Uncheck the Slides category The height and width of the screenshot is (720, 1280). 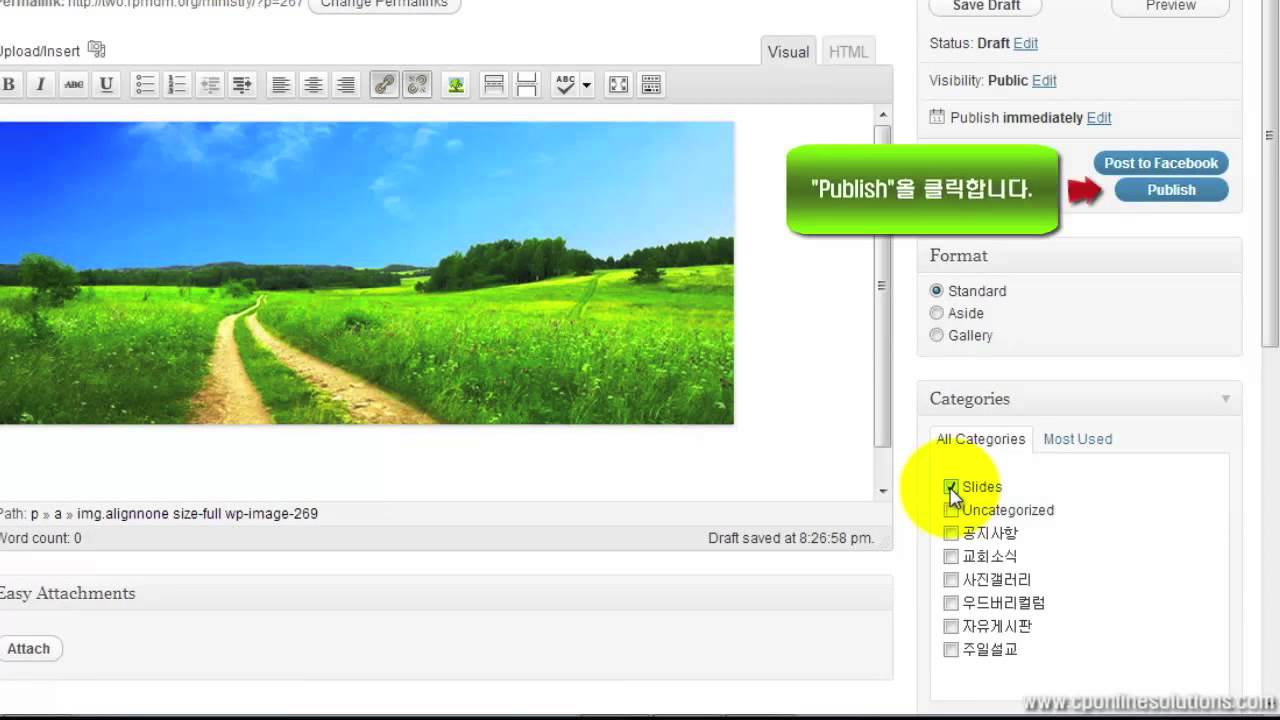click(x=951, y=487)
